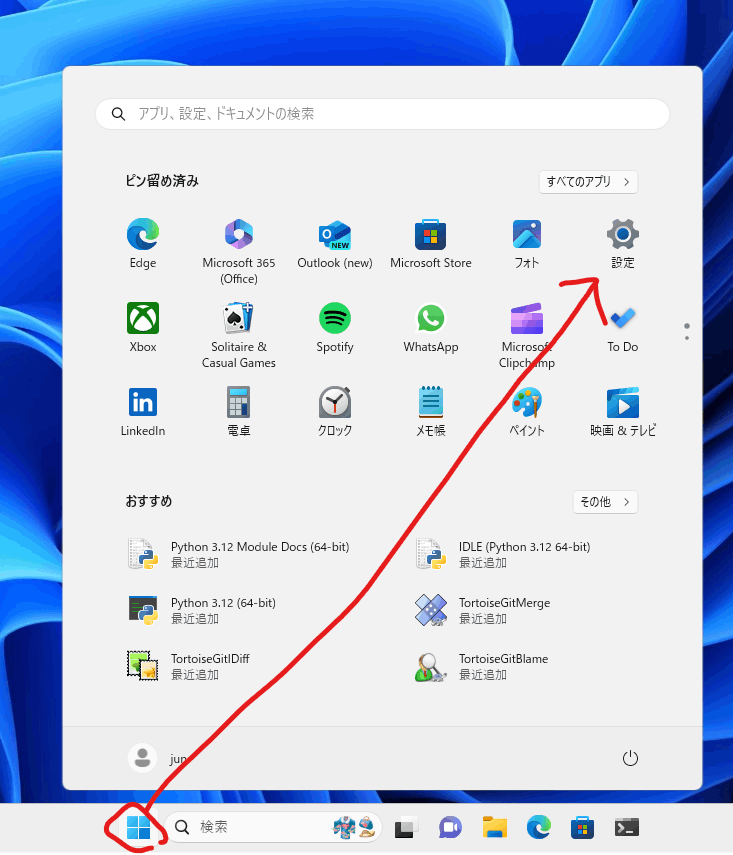Click the Windows Start button on taskbar

click(x=139, y=827)
